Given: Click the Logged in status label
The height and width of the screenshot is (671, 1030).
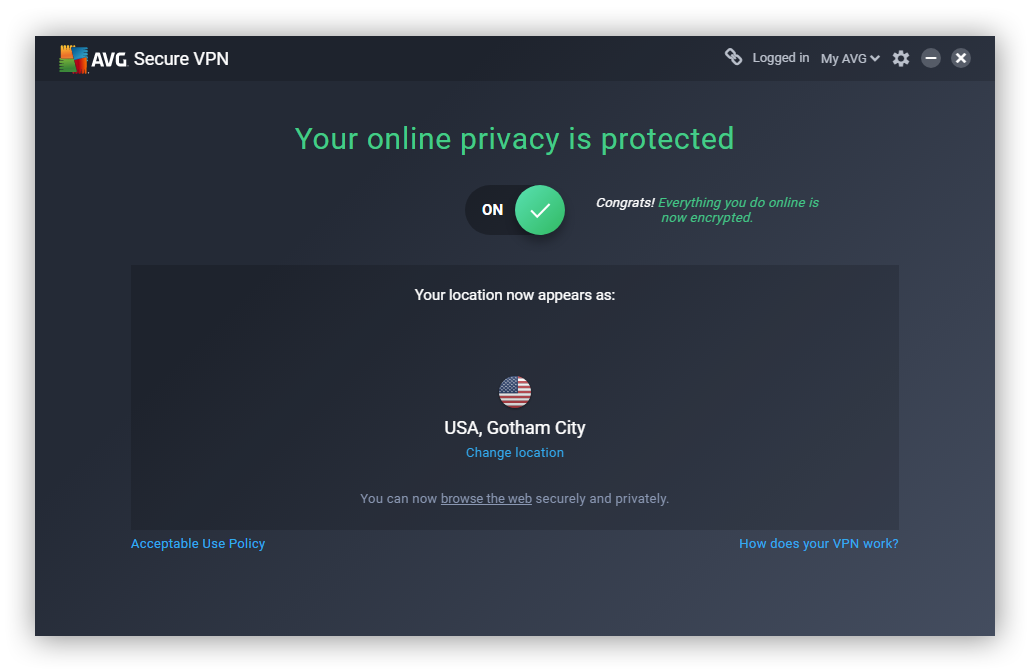Looking at the screenshot, I should pos(781,57).
